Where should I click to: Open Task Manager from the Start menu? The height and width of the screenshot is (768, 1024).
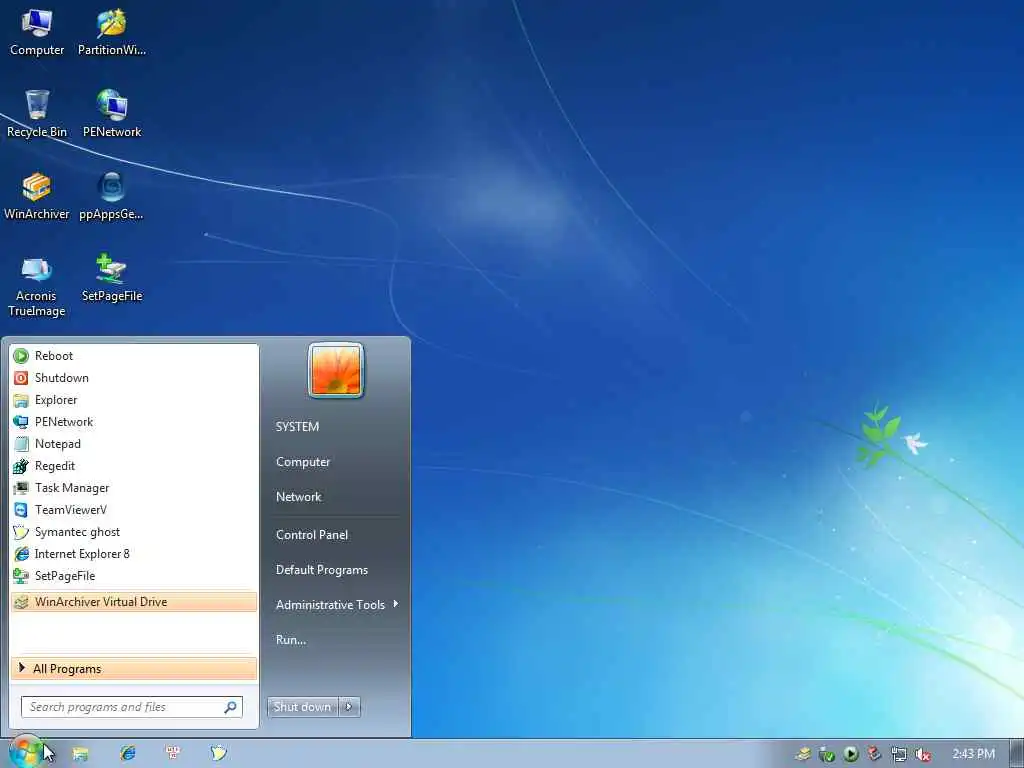point(134,488)
